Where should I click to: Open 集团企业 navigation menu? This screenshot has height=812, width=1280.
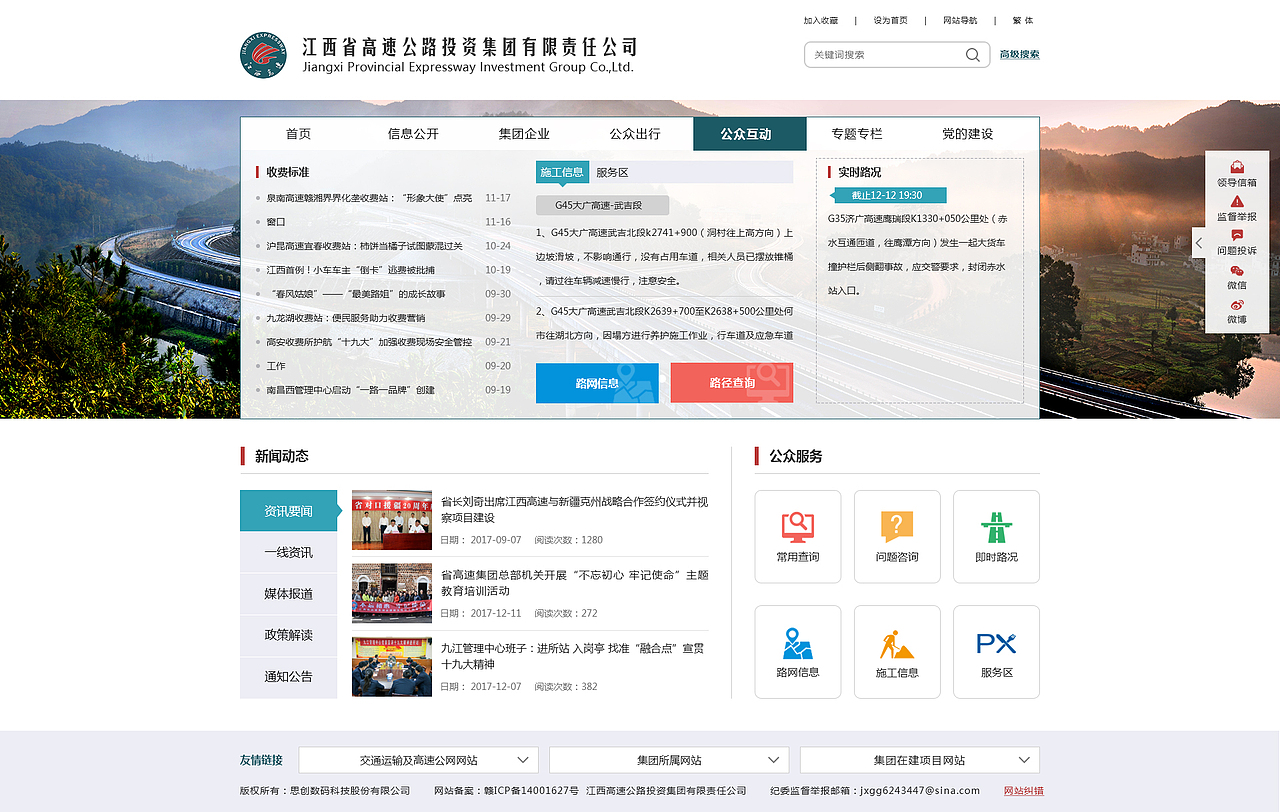[524, 134]
